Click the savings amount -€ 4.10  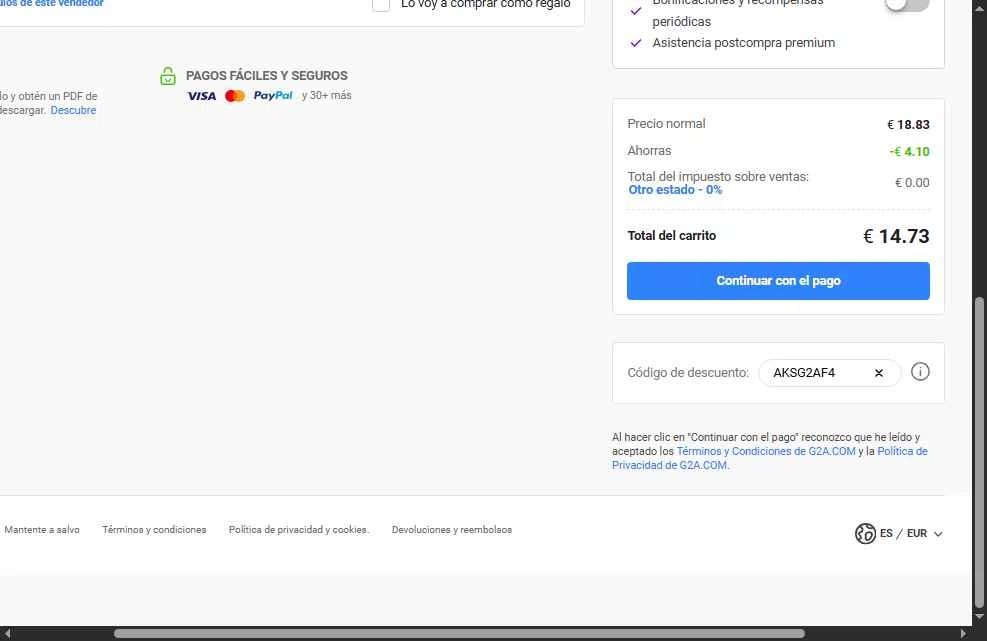pyautogui.click(x=910, y=152)
